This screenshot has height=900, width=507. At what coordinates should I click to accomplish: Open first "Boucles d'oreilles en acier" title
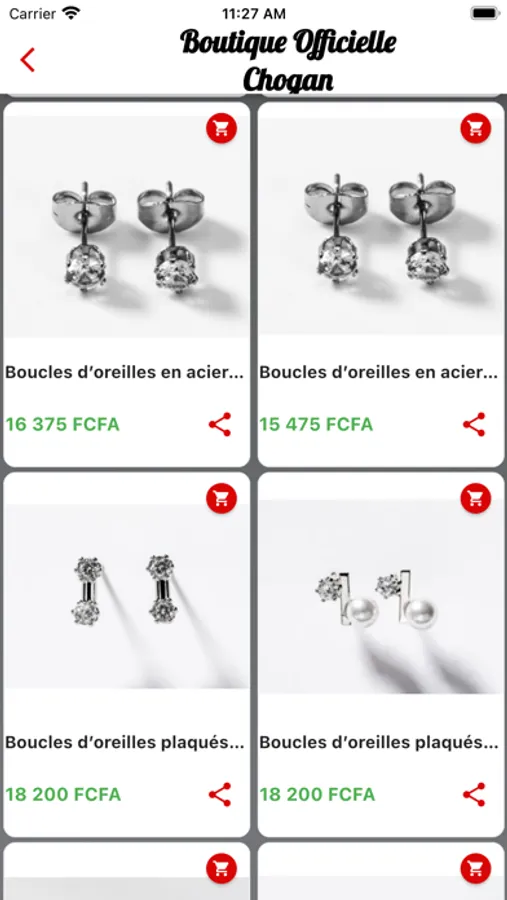pos(125,372)
